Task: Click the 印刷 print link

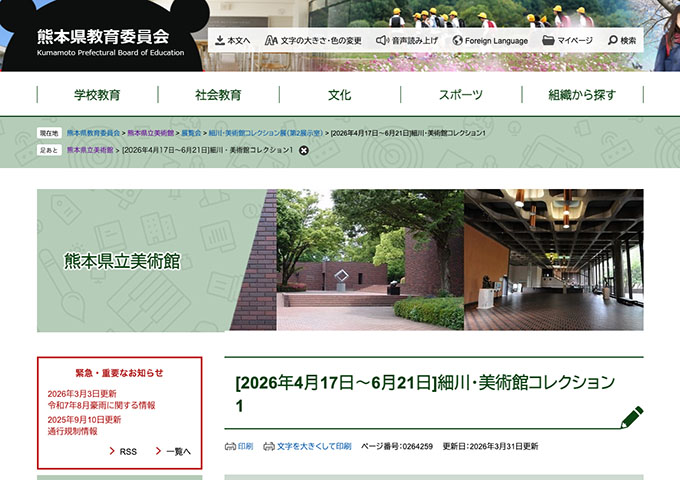Action: click(245, 446)
